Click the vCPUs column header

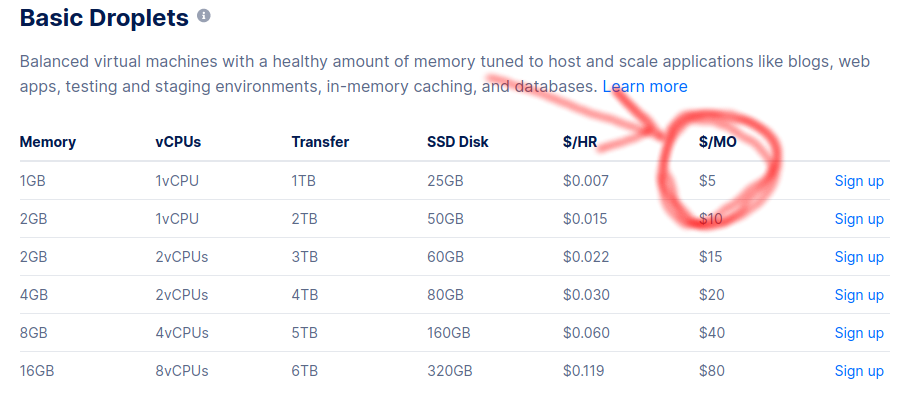(178, 142)
